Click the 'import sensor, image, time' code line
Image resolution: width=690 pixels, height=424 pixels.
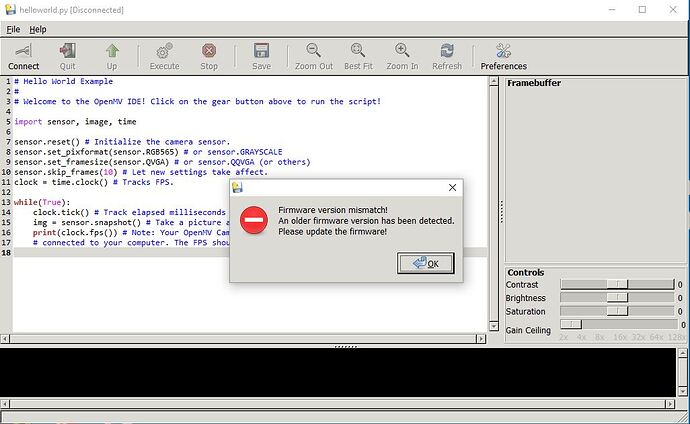75,122
